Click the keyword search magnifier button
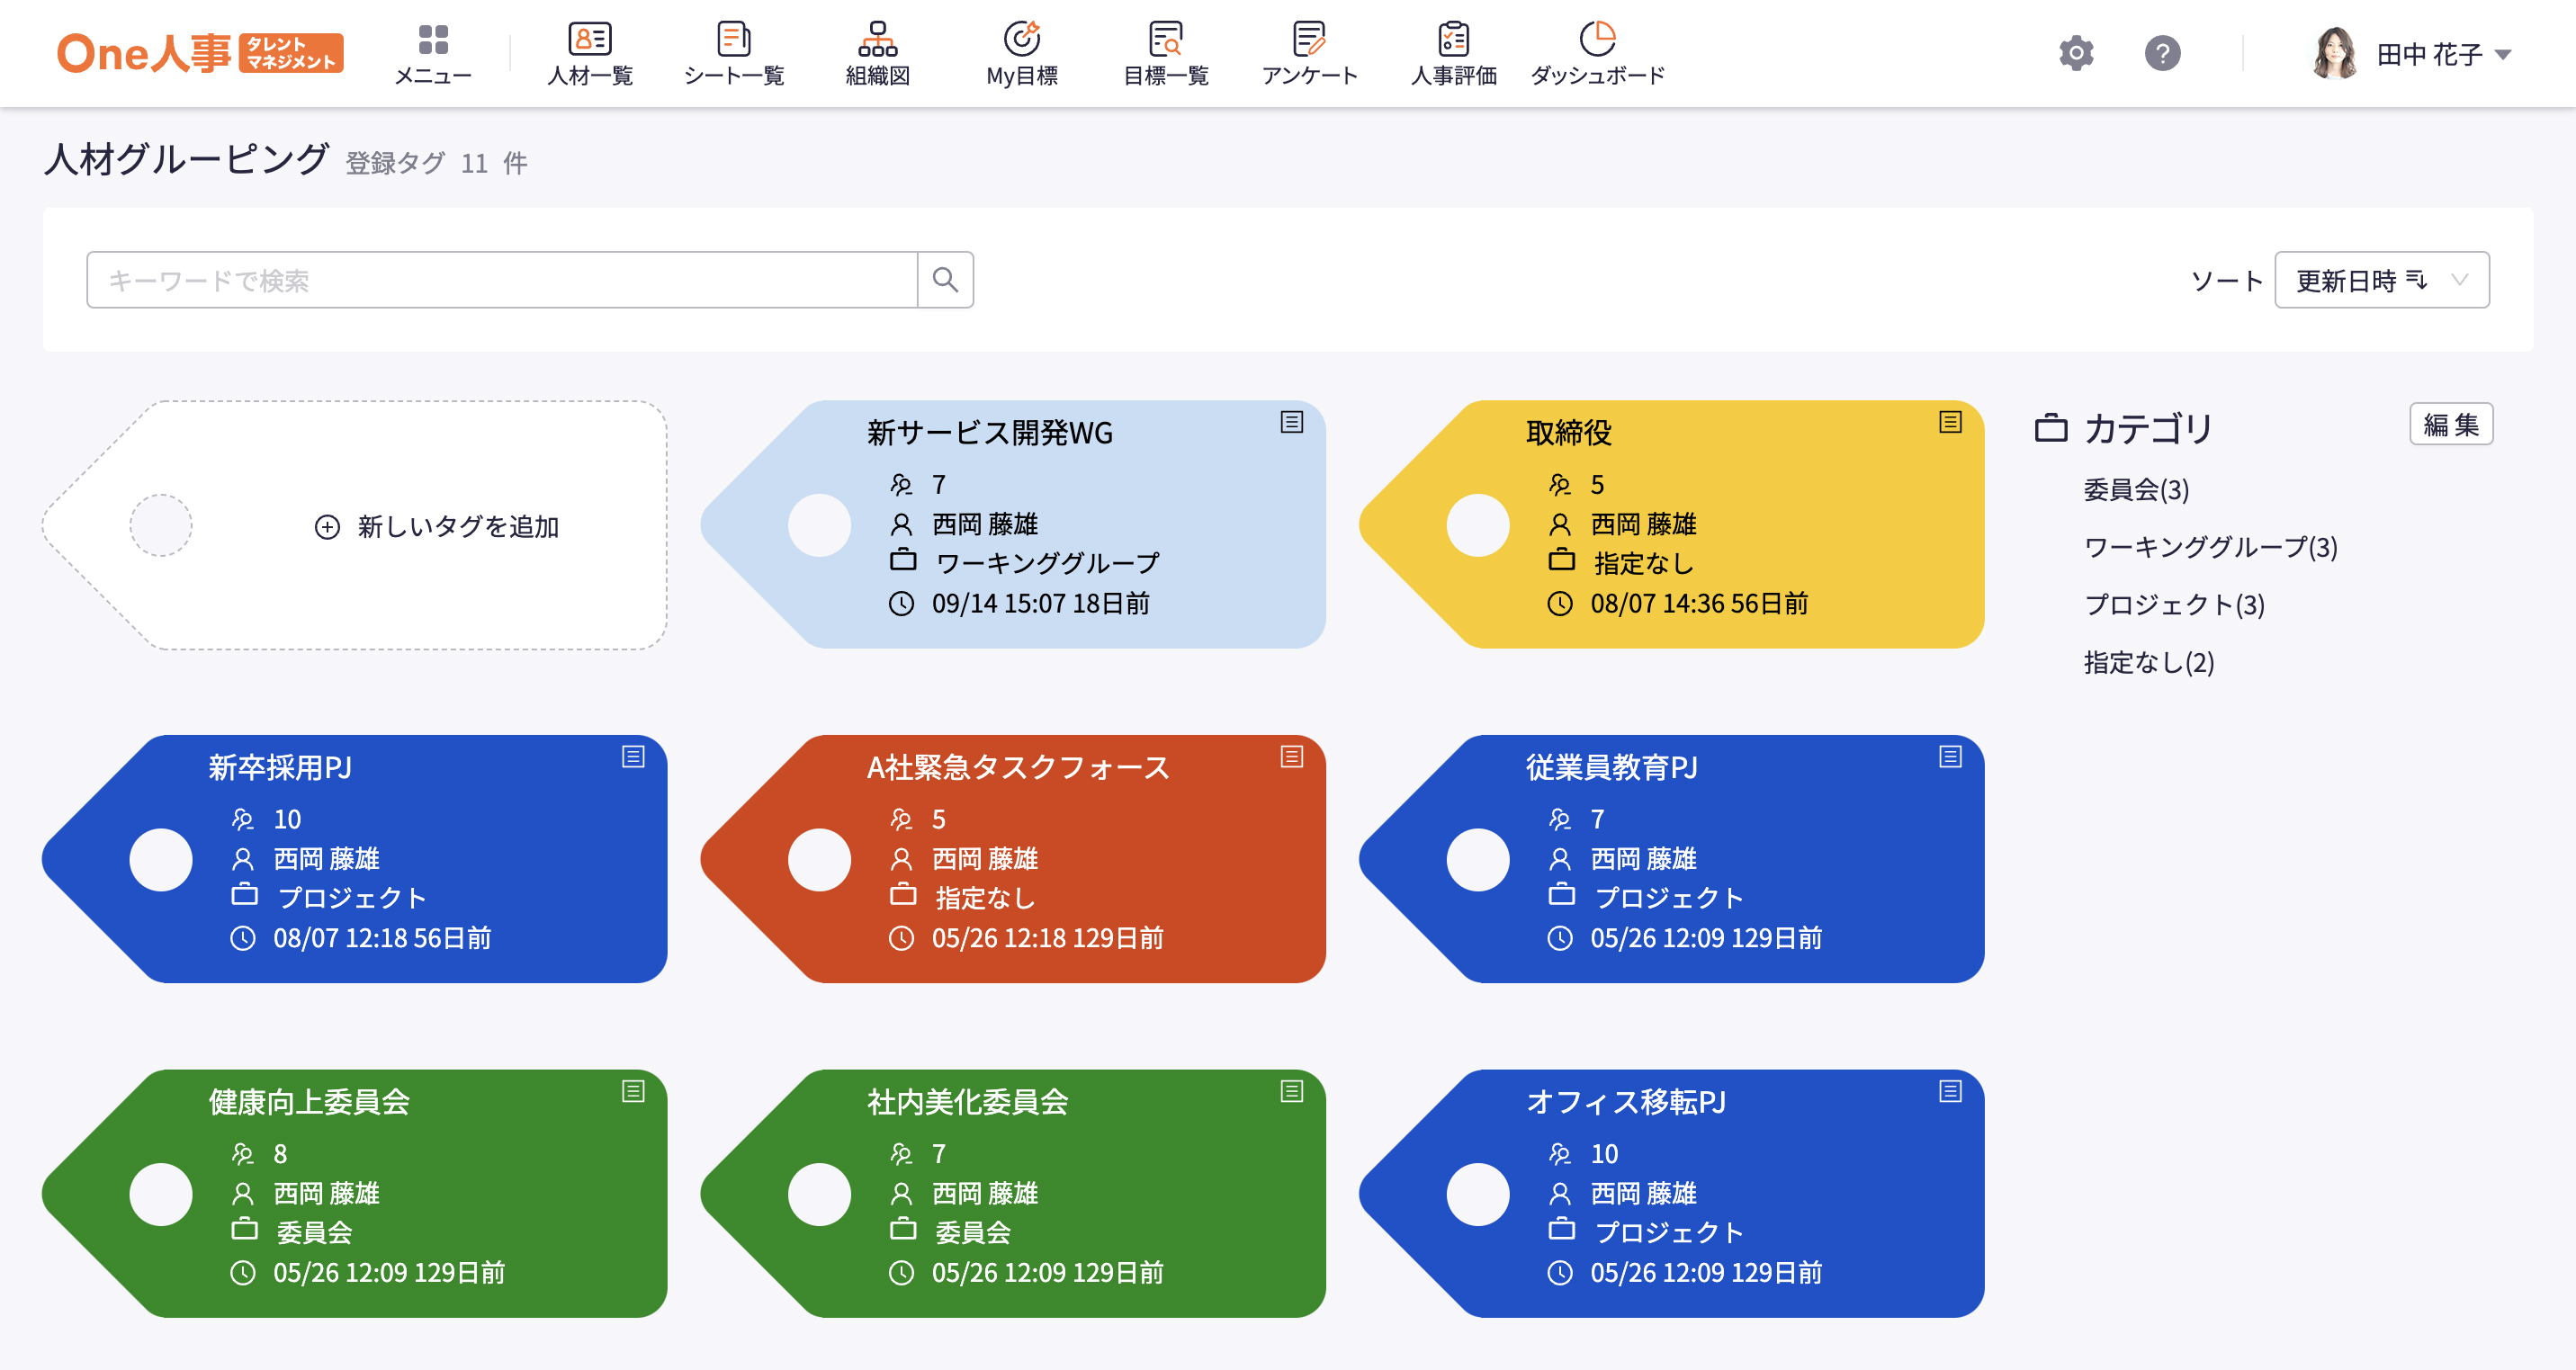 point(945,280)
